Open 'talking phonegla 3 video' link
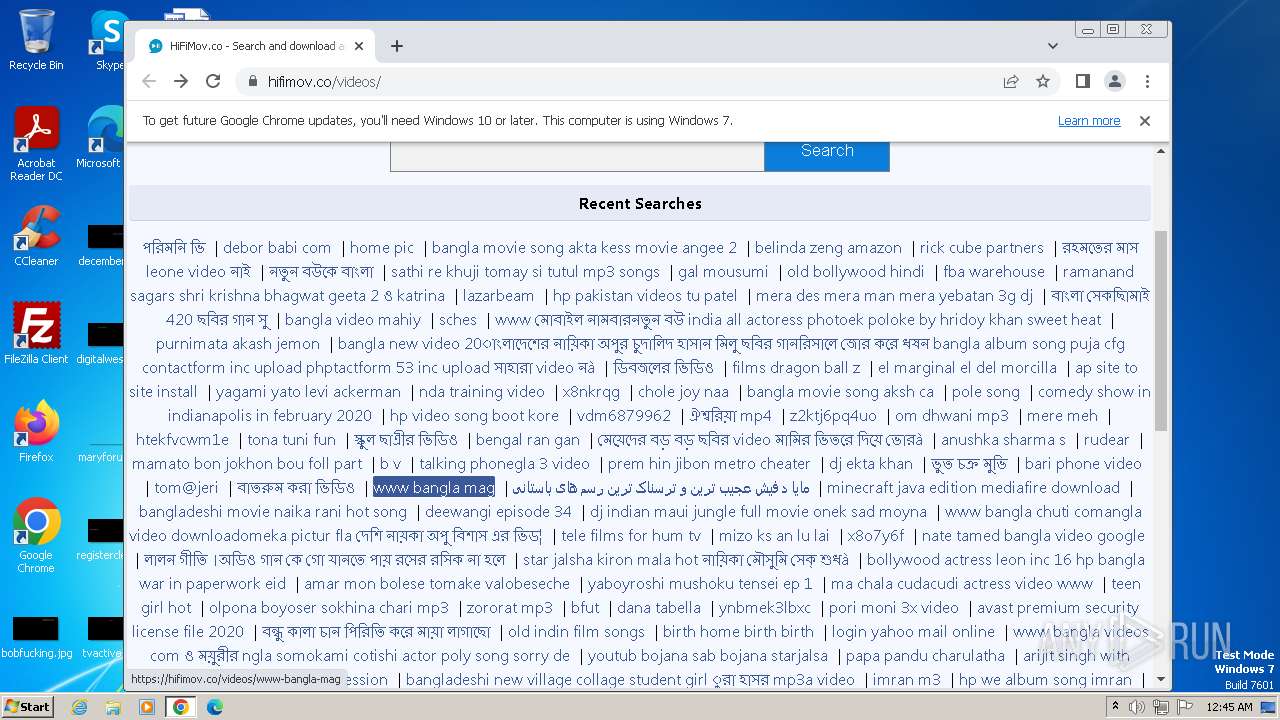 505,464
